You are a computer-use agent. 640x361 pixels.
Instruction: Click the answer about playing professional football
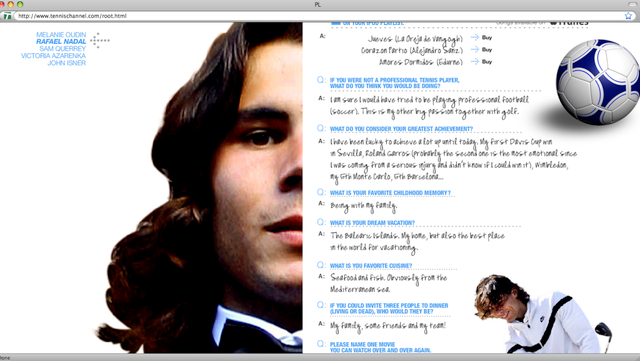tap(429, 106)
